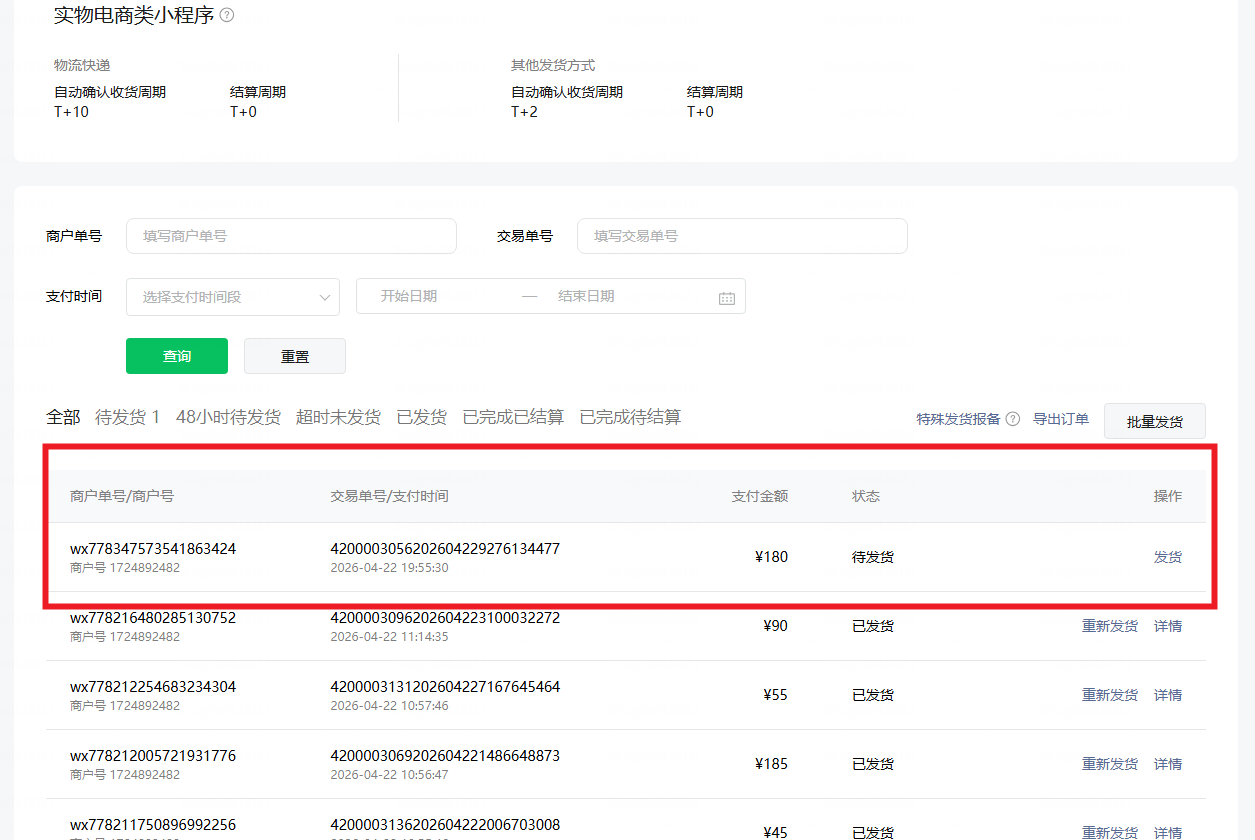Focus the 填写交易单号 input field
The image size is (1255, 840).
(x=742, y=236)
